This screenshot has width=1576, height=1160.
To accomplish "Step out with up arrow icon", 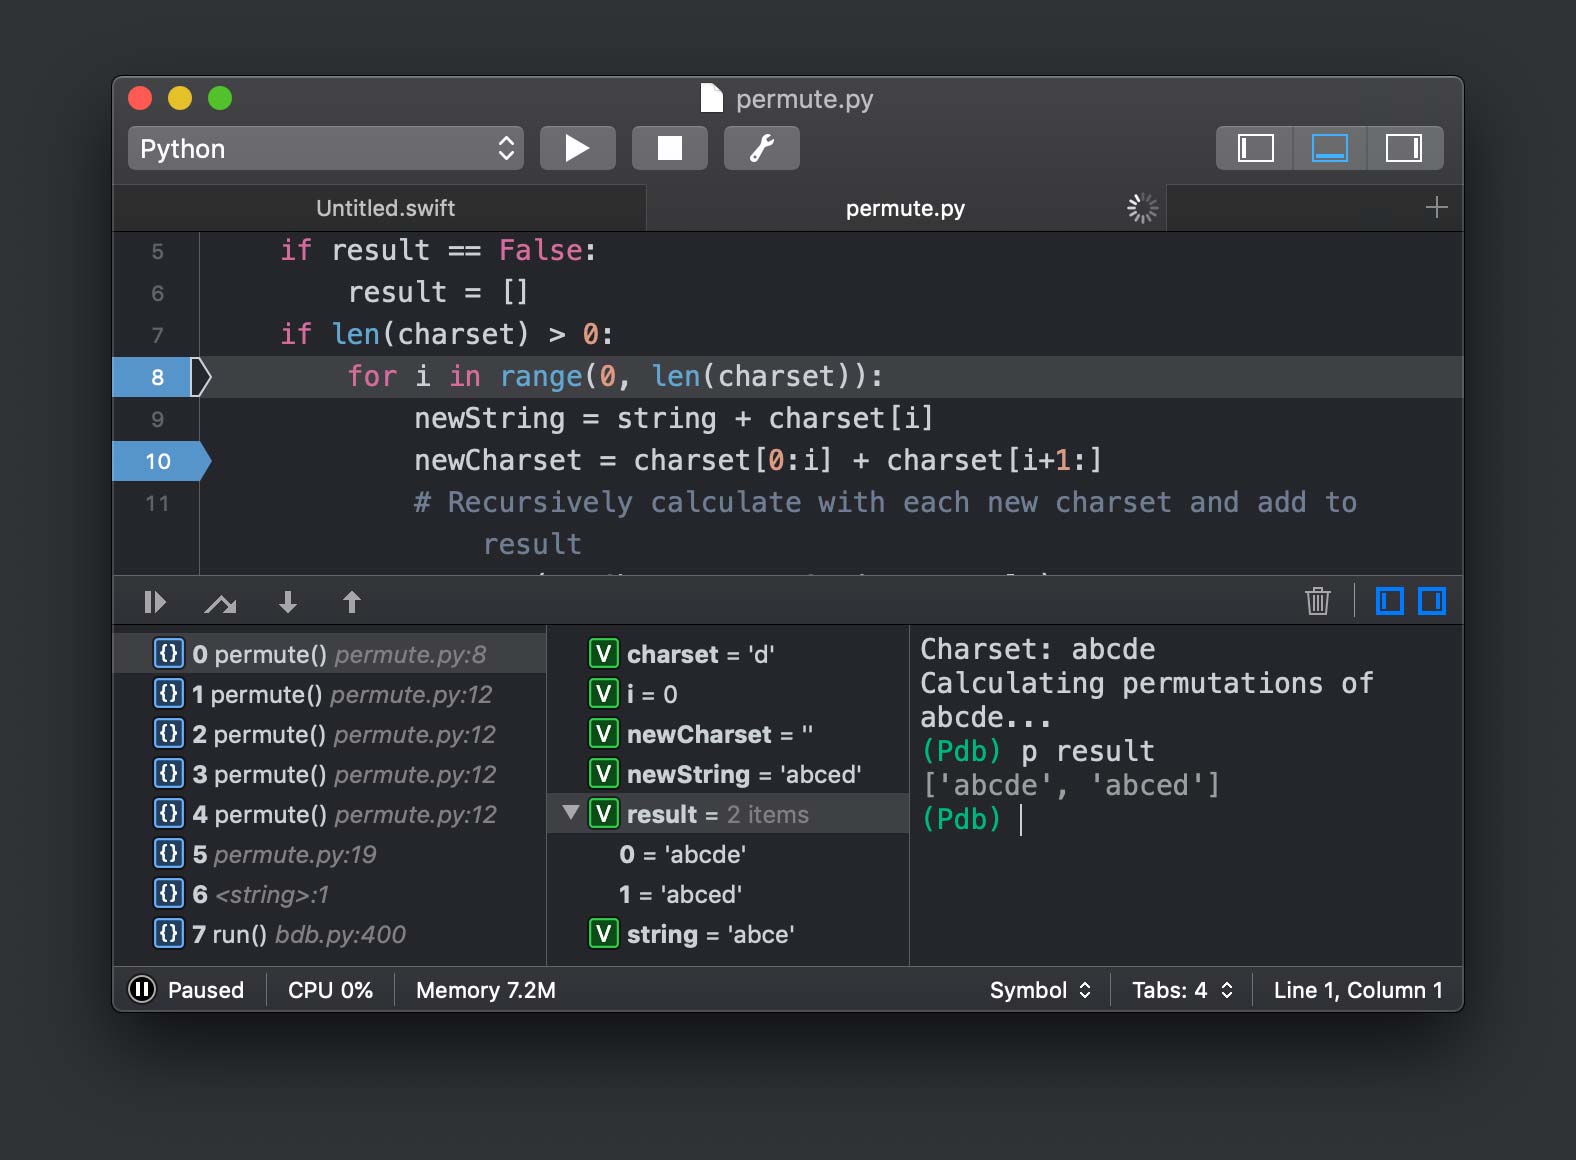I will tap(351, 602).
